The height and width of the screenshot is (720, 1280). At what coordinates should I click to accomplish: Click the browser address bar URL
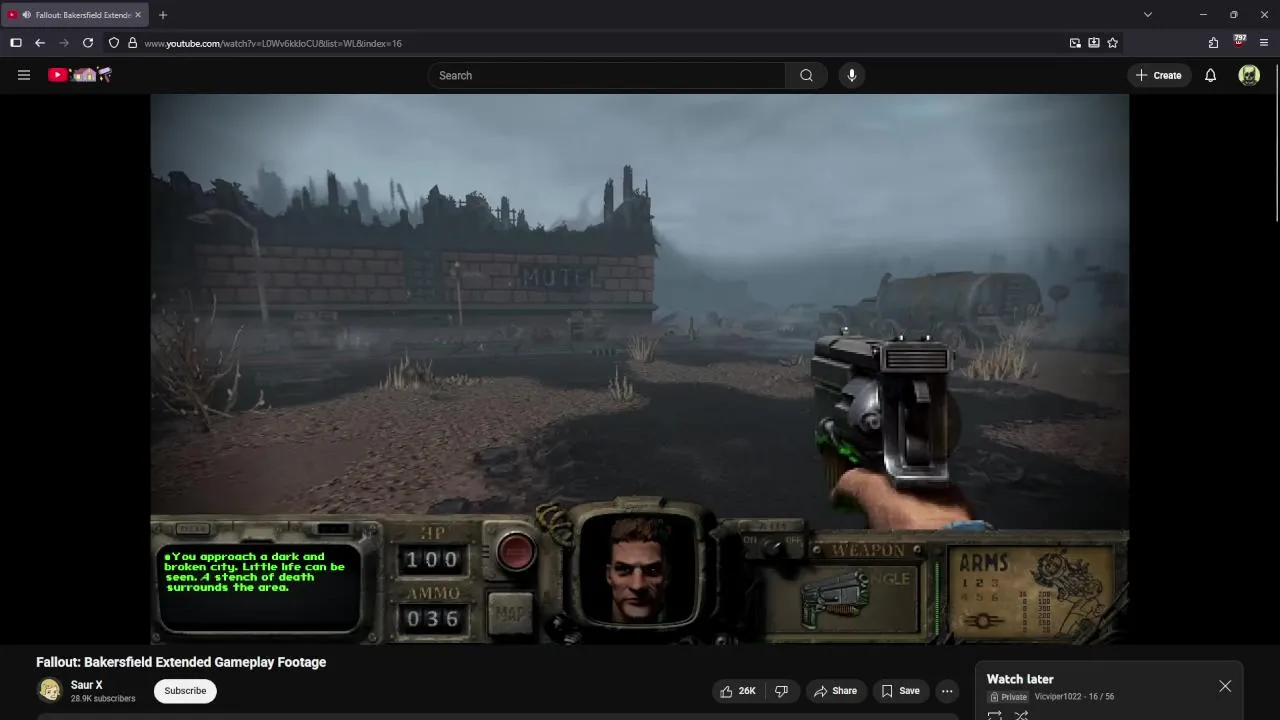coord(273,43)
